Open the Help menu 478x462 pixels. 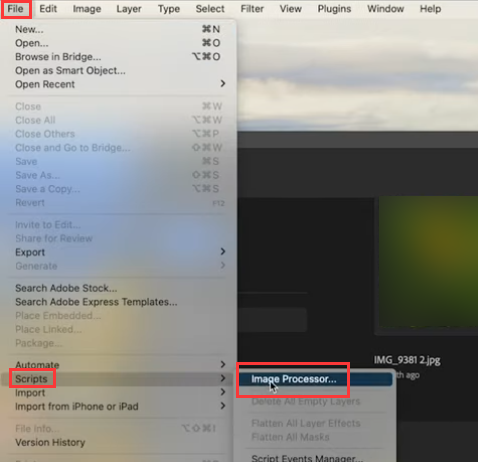(x=430, y=9)
